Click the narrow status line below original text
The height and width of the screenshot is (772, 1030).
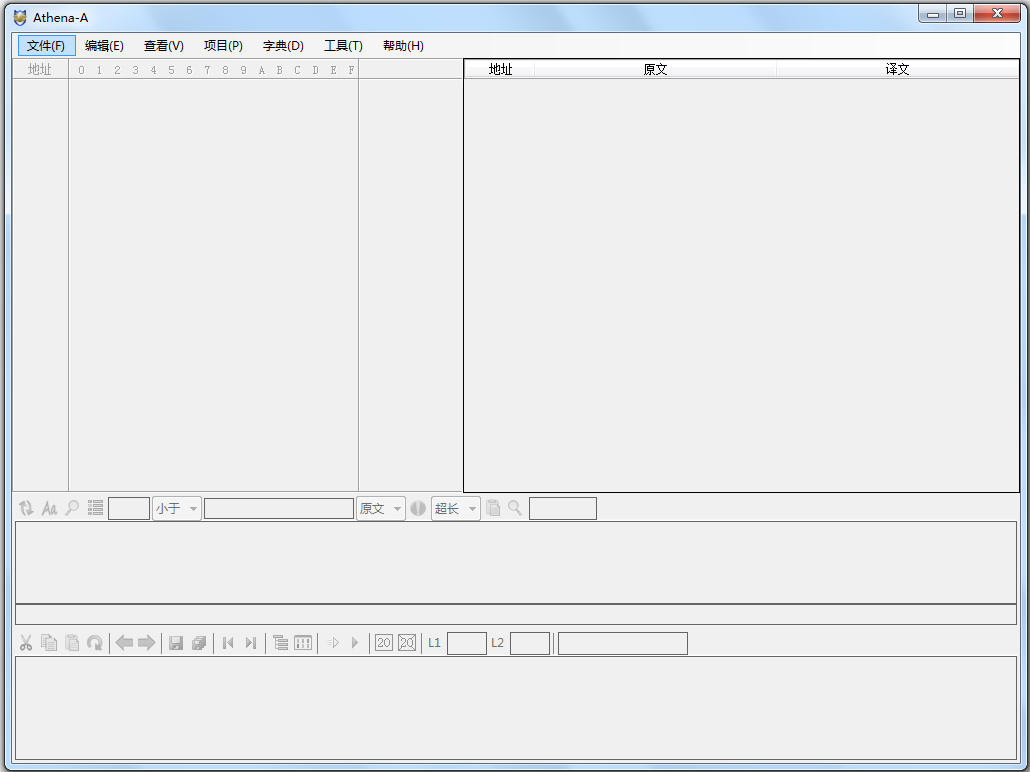click(516, 614)
